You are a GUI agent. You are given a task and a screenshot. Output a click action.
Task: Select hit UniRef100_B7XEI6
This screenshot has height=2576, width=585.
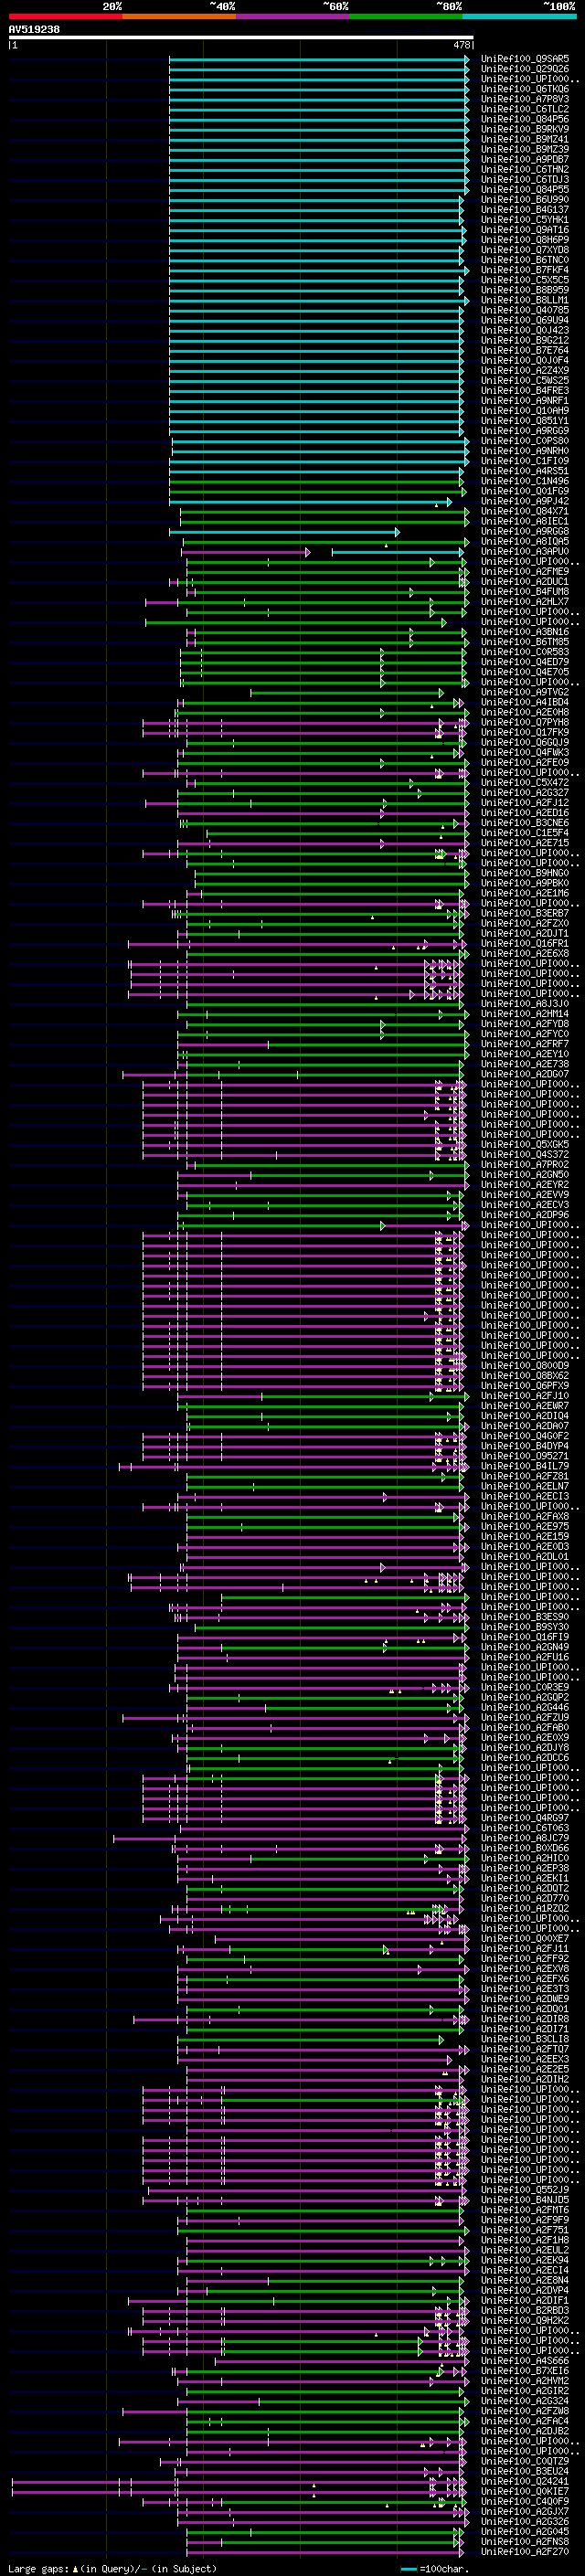525,2371
